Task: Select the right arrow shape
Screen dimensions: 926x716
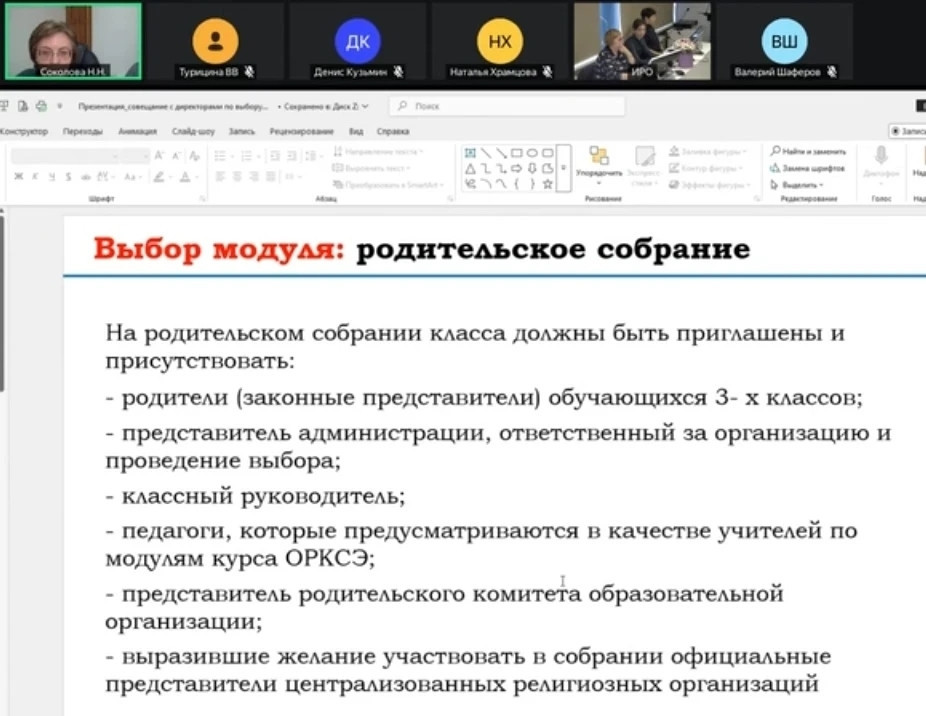Action: click(516, 168)
